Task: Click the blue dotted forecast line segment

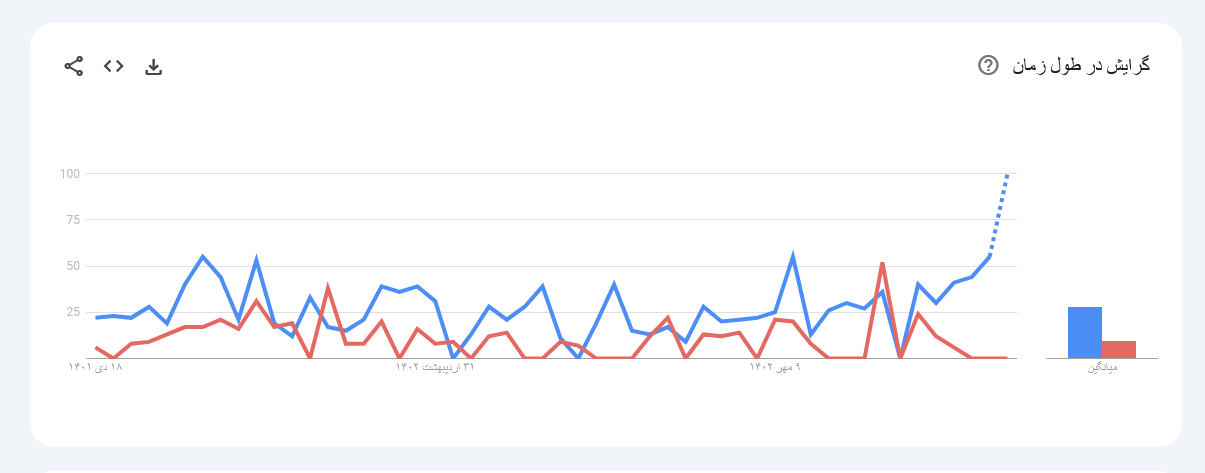Action: pyautogui.click(x=998, y=215)
